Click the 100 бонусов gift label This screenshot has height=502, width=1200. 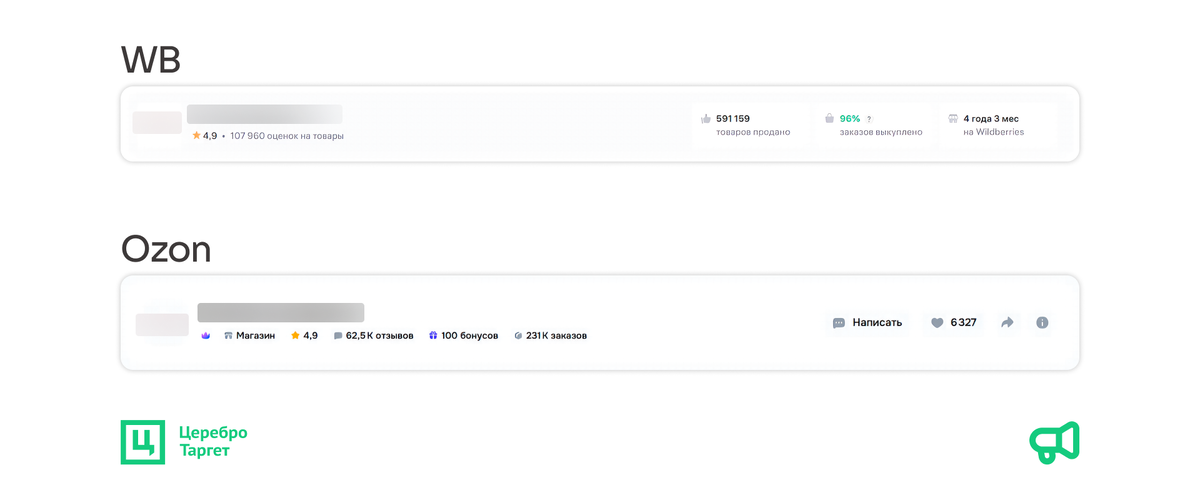coord(463,335)
